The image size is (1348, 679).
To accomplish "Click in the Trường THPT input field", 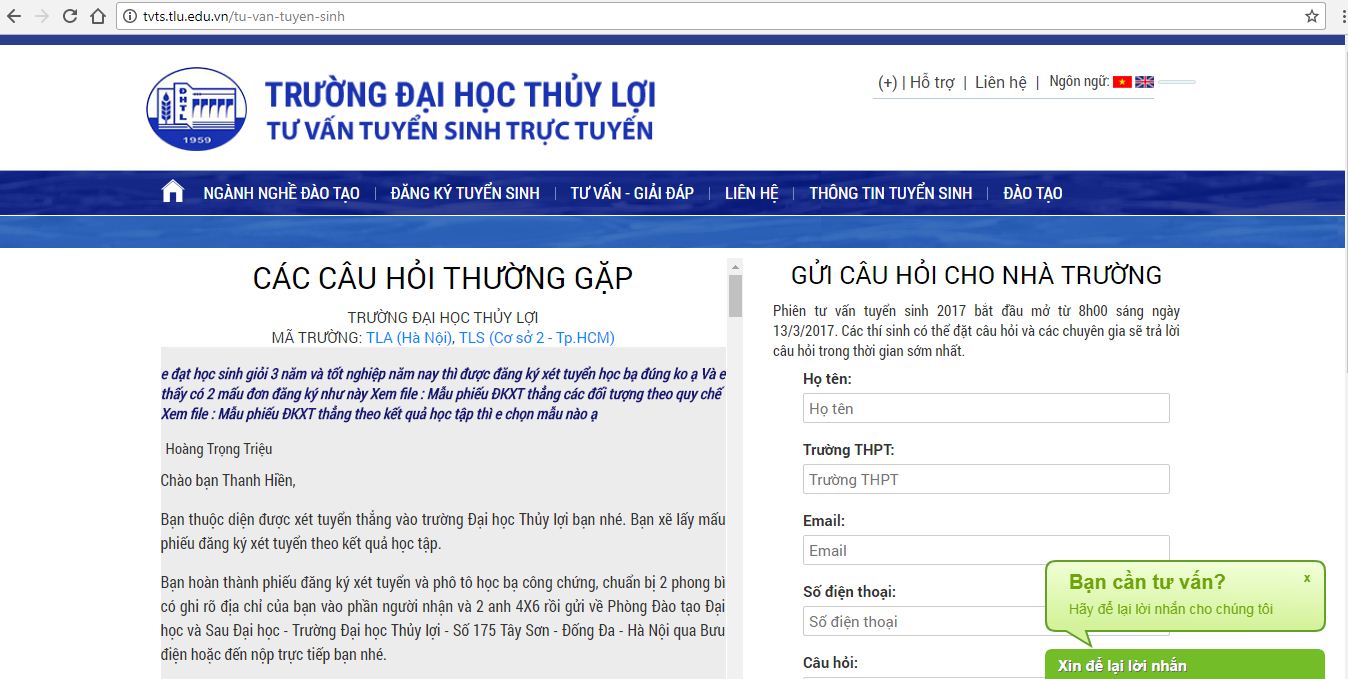I will pos(985,479).
